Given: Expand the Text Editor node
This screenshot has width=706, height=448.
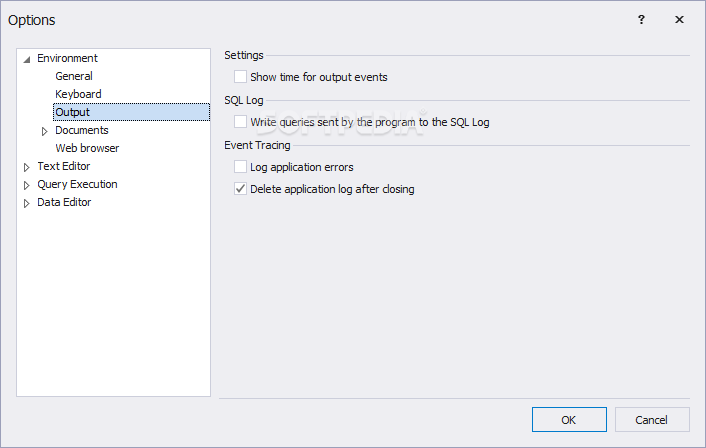Looking at the screenshot, I should pyautogui.click(x=27, y=167).
